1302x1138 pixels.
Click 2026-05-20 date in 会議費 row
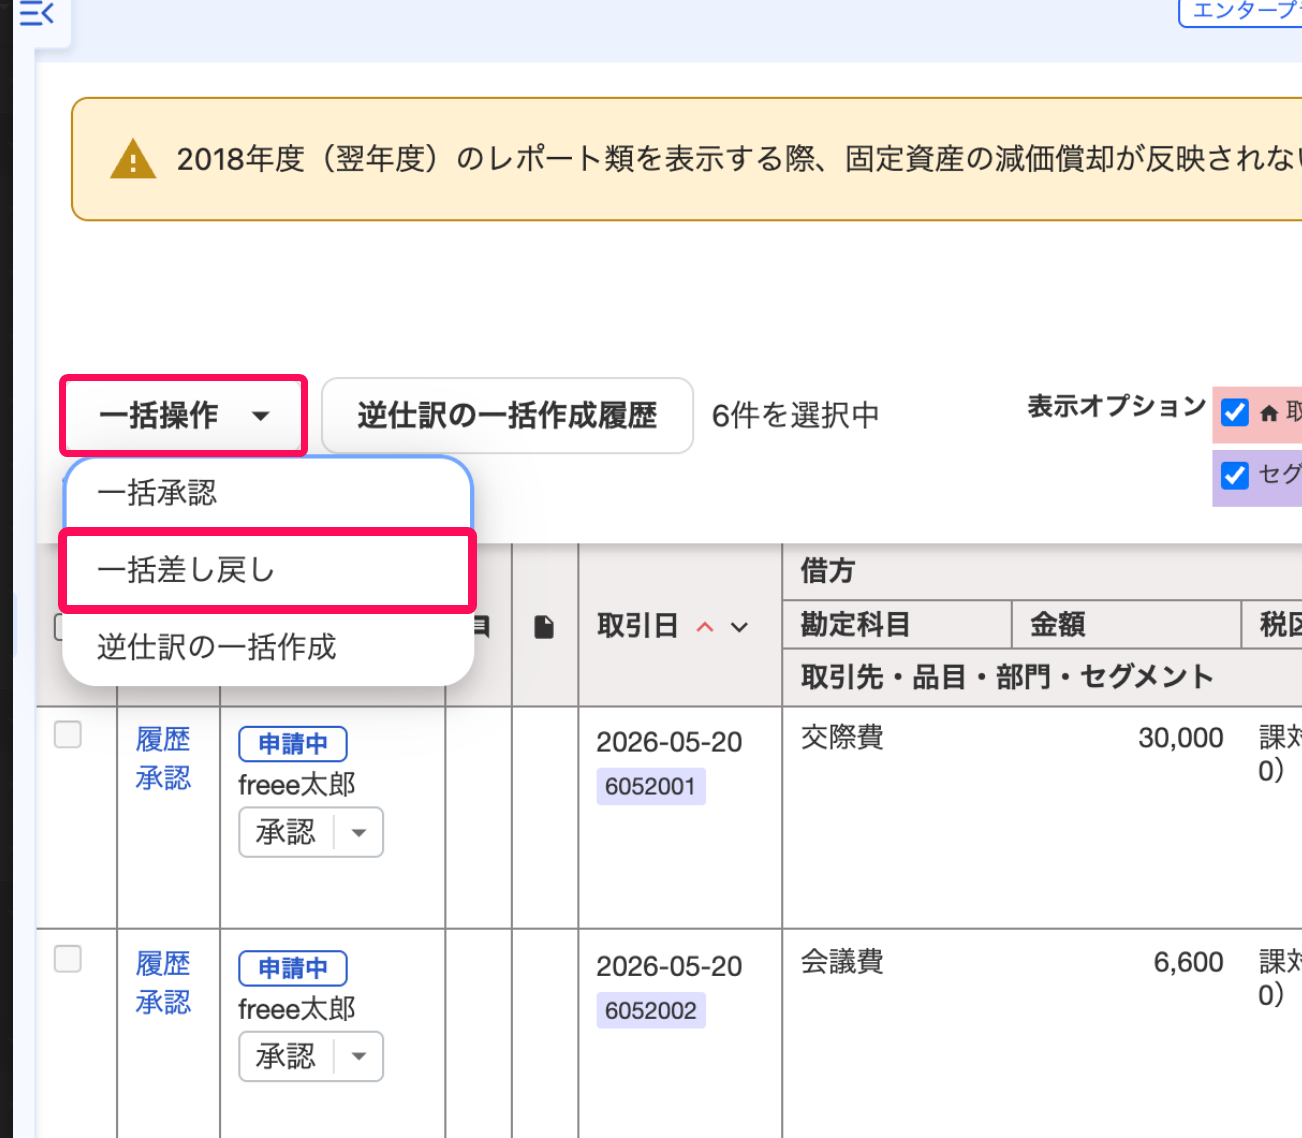click(669, 966)
